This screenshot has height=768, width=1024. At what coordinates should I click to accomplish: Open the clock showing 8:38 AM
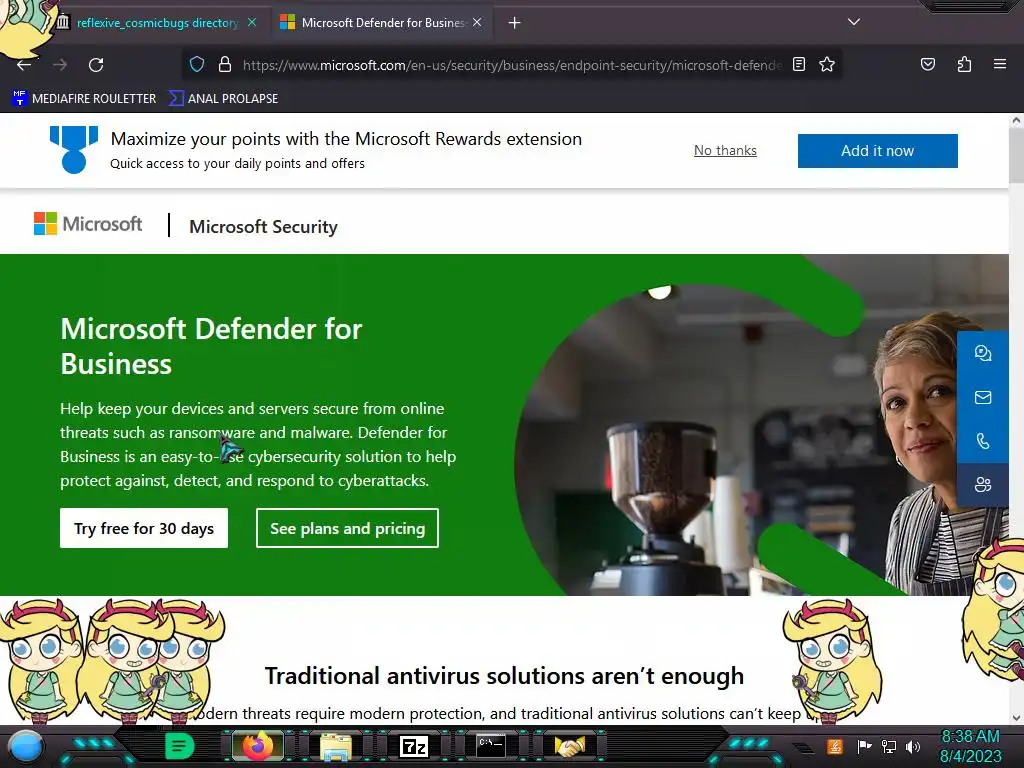click(x=970, y=746)
